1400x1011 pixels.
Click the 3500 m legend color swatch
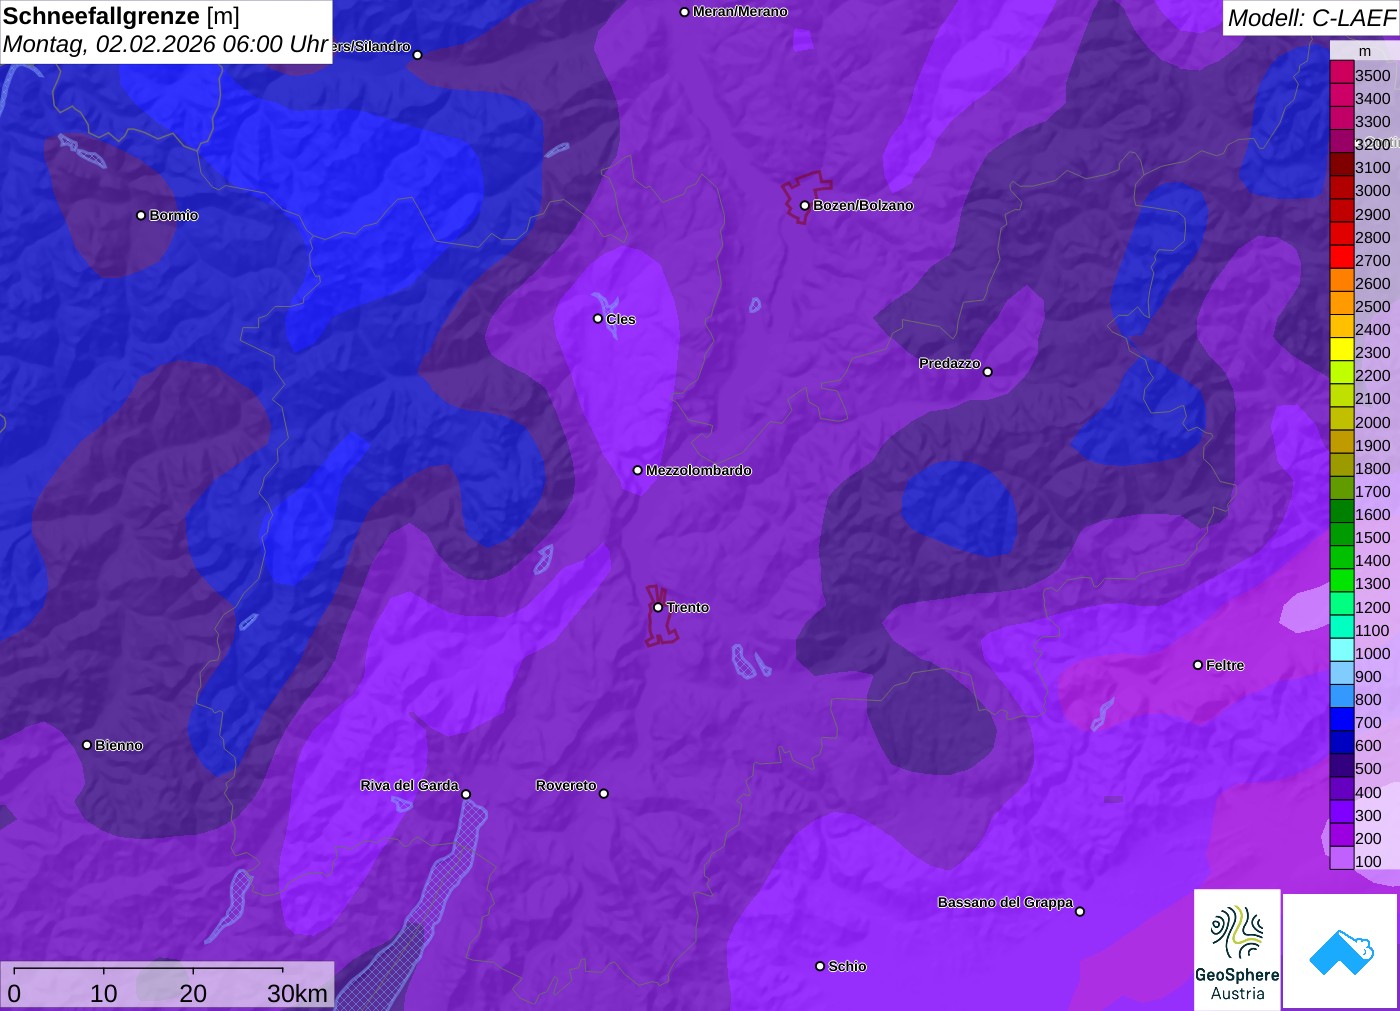click(1342, 72)
